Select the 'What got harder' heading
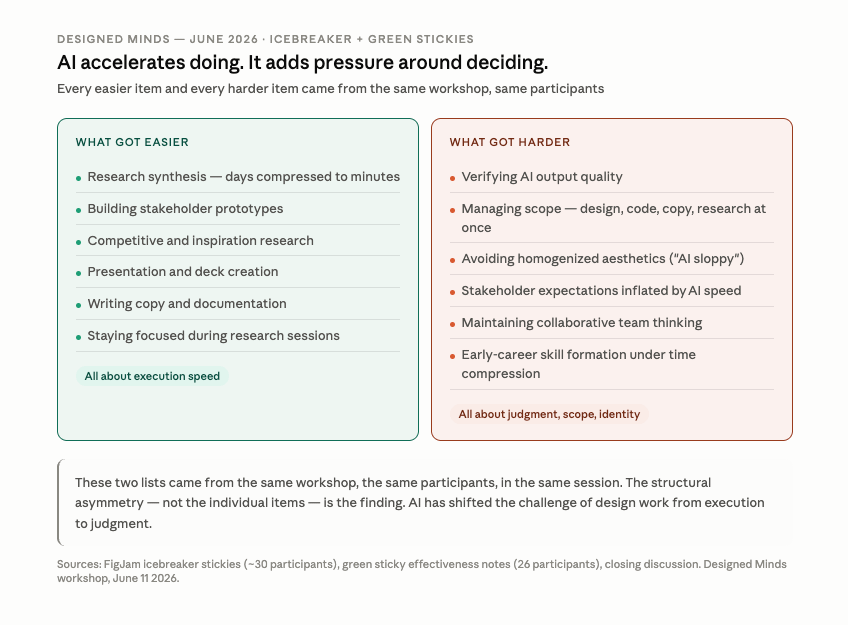Screen dimensions: 848x625 coord(509,142)
